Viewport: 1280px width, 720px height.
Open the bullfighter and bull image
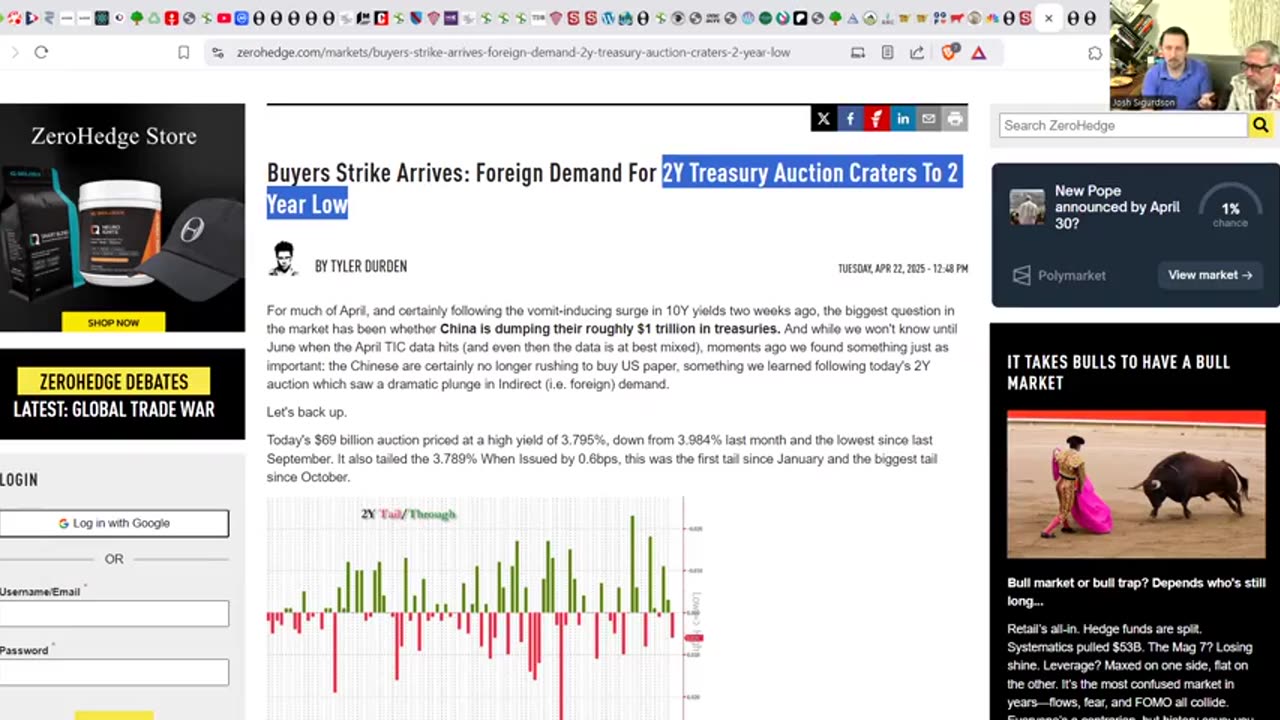click(x=1136, y=484)
